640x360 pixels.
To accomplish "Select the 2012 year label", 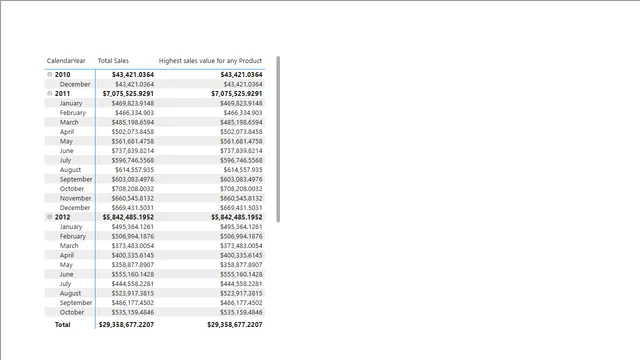I will click(x=62, y=217).
